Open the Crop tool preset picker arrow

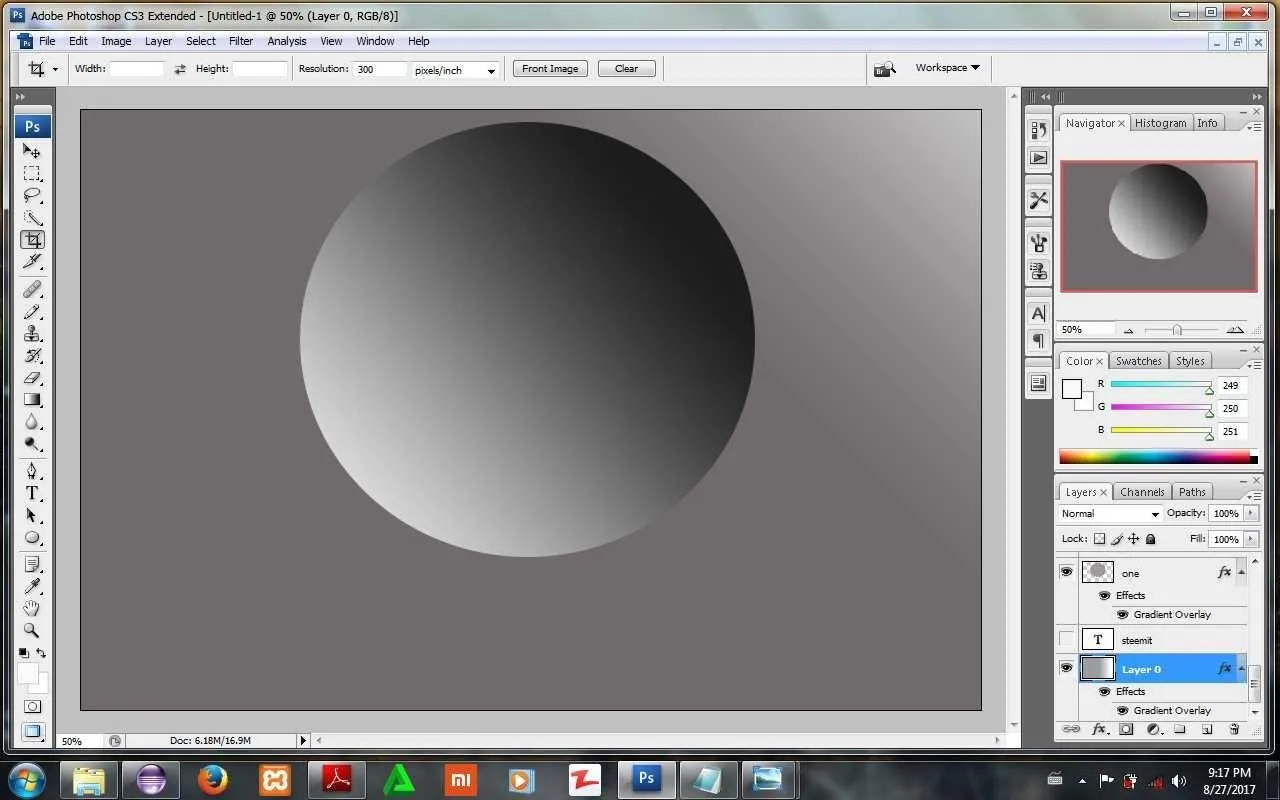[55, 69]
